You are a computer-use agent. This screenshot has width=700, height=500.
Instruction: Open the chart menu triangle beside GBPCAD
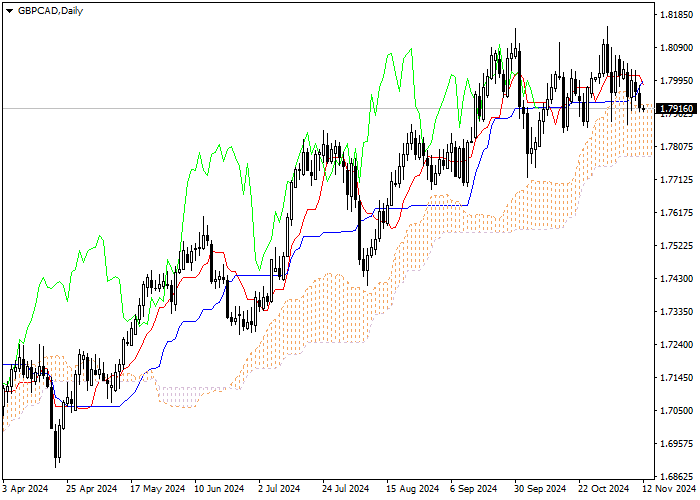(x=9, y=11)
